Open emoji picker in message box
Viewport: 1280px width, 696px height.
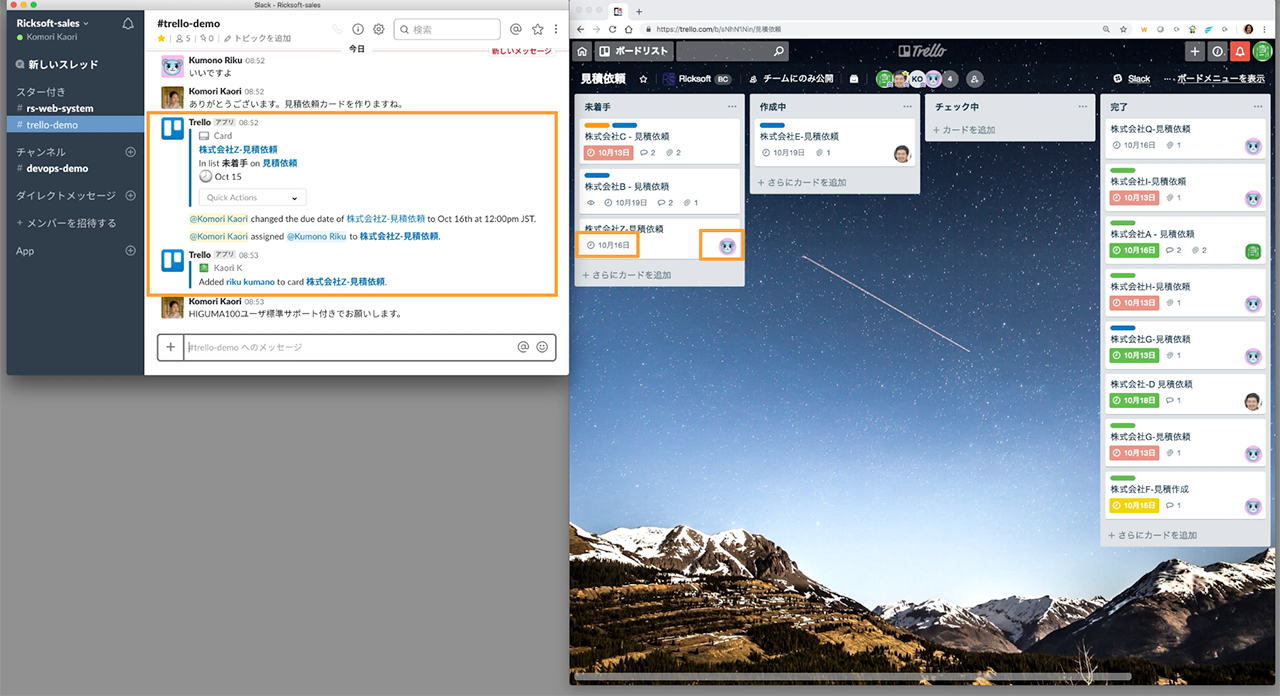tap(543, 347)
